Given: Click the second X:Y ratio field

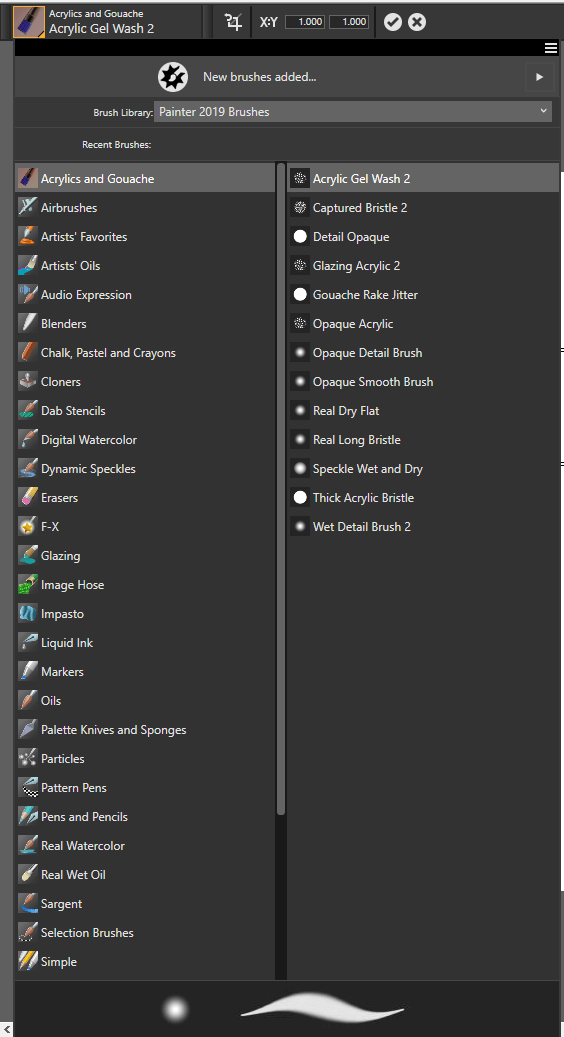Looking at the screenshot, I should (348, 22).
